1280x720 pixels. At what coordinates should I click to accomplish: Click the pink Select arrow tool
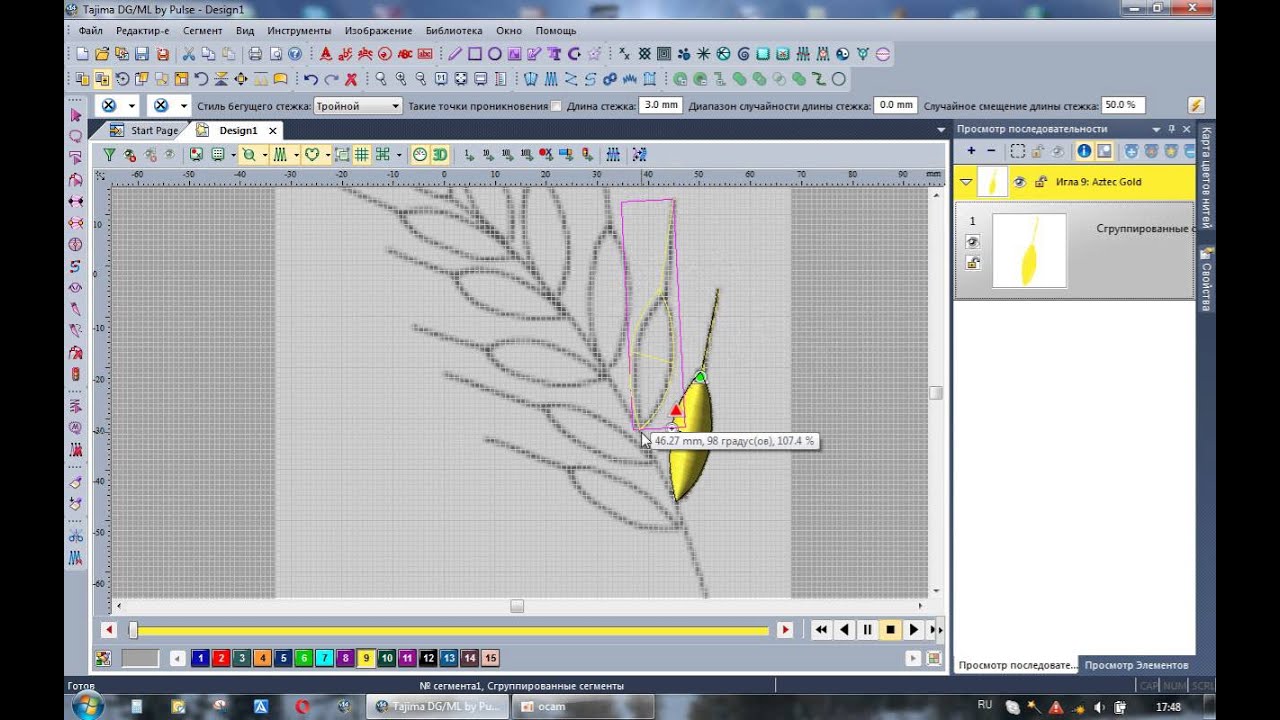pyautogui.click(x=76, y=116)
